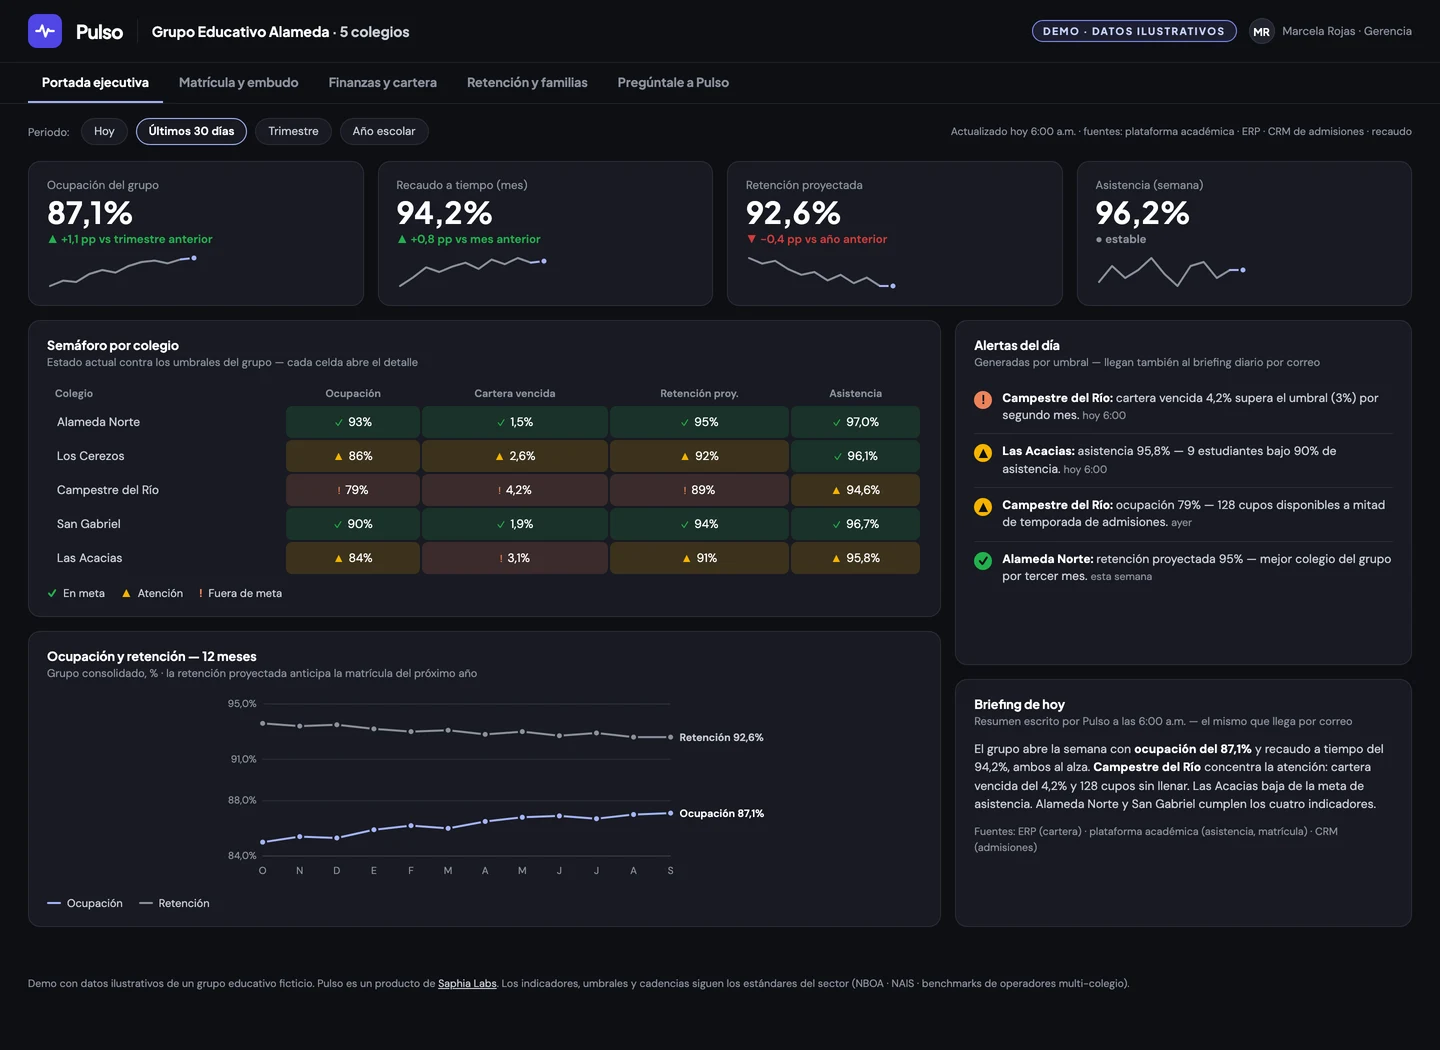Click green check icon for Alameda Norte alert
The width and height of the screenshot is (1440, 1050).
point(983,561)
